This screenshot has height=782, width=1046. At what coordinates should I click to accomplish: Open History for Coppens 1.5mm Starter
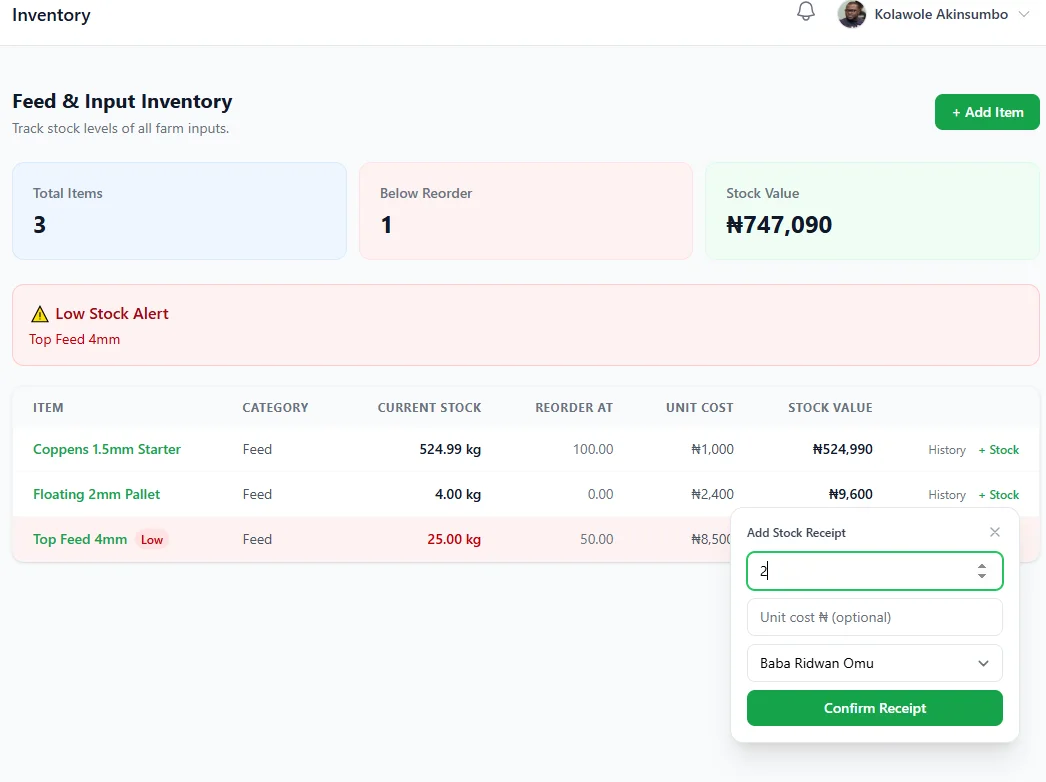click(947, 450)
